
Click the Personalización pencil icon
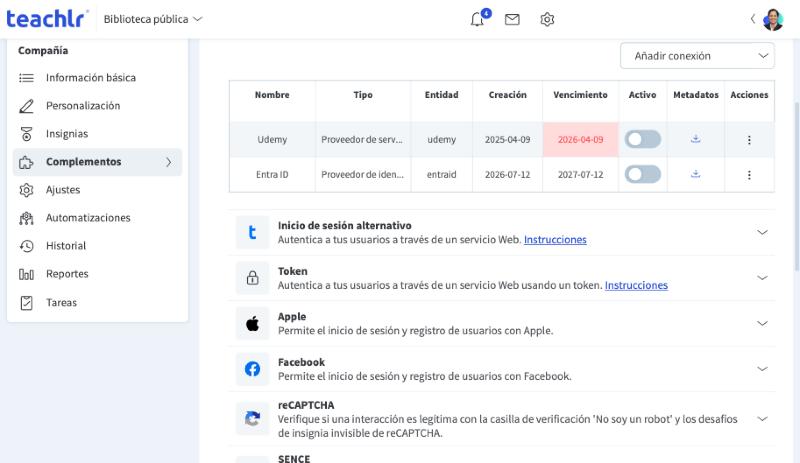coord(26,106)
